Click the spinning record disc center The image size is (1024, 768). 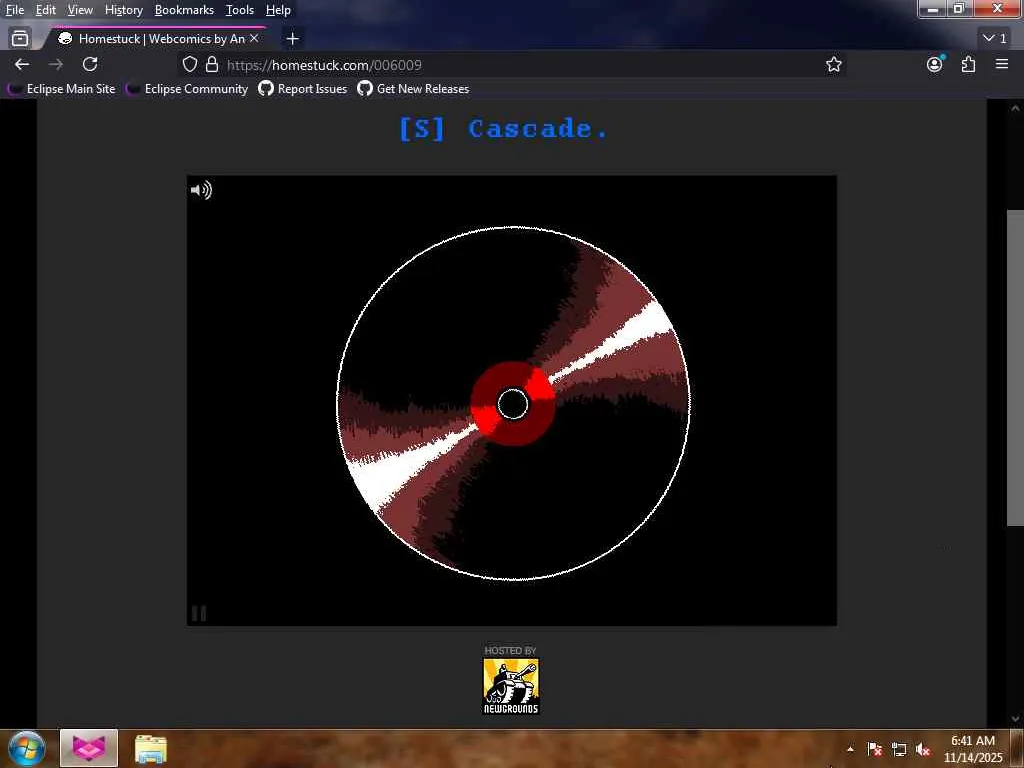(x=513, y=404)
